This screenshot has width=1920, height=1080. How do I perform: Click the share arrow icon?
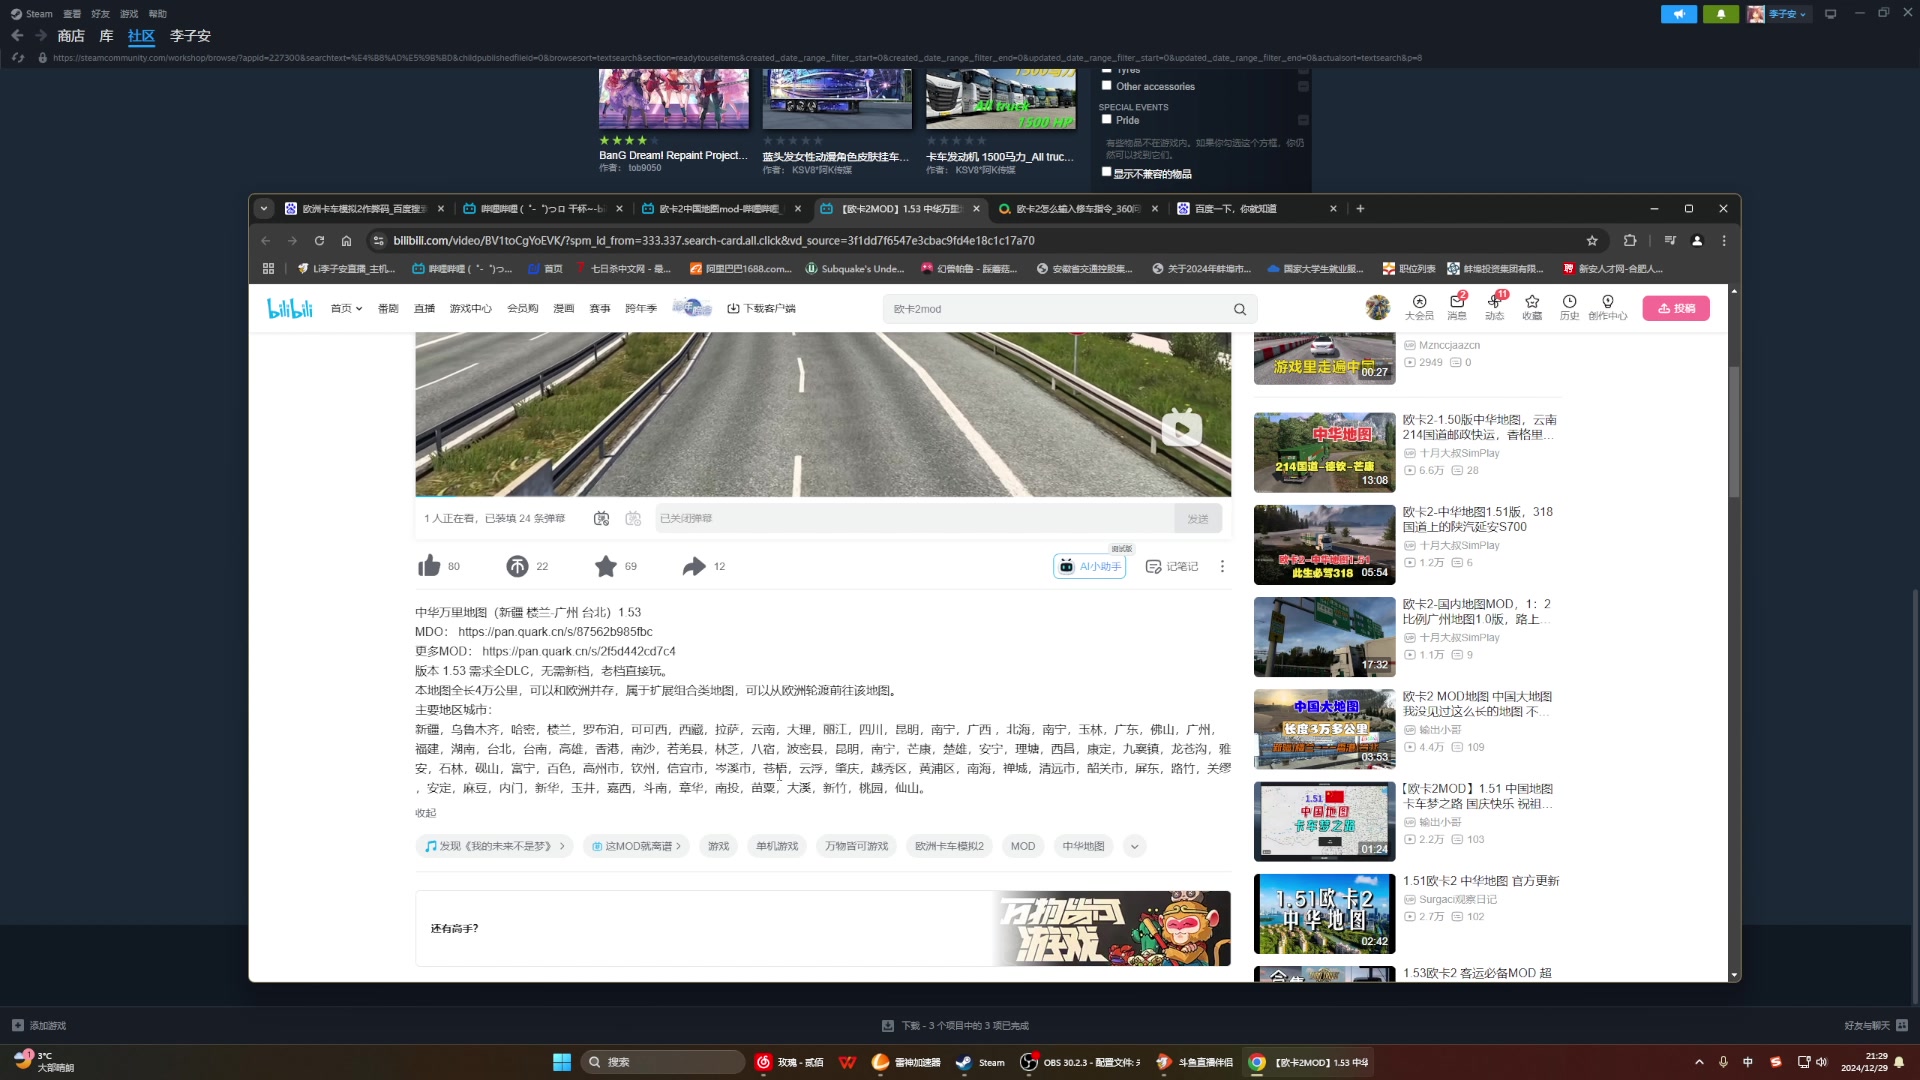tap(694, 566)
